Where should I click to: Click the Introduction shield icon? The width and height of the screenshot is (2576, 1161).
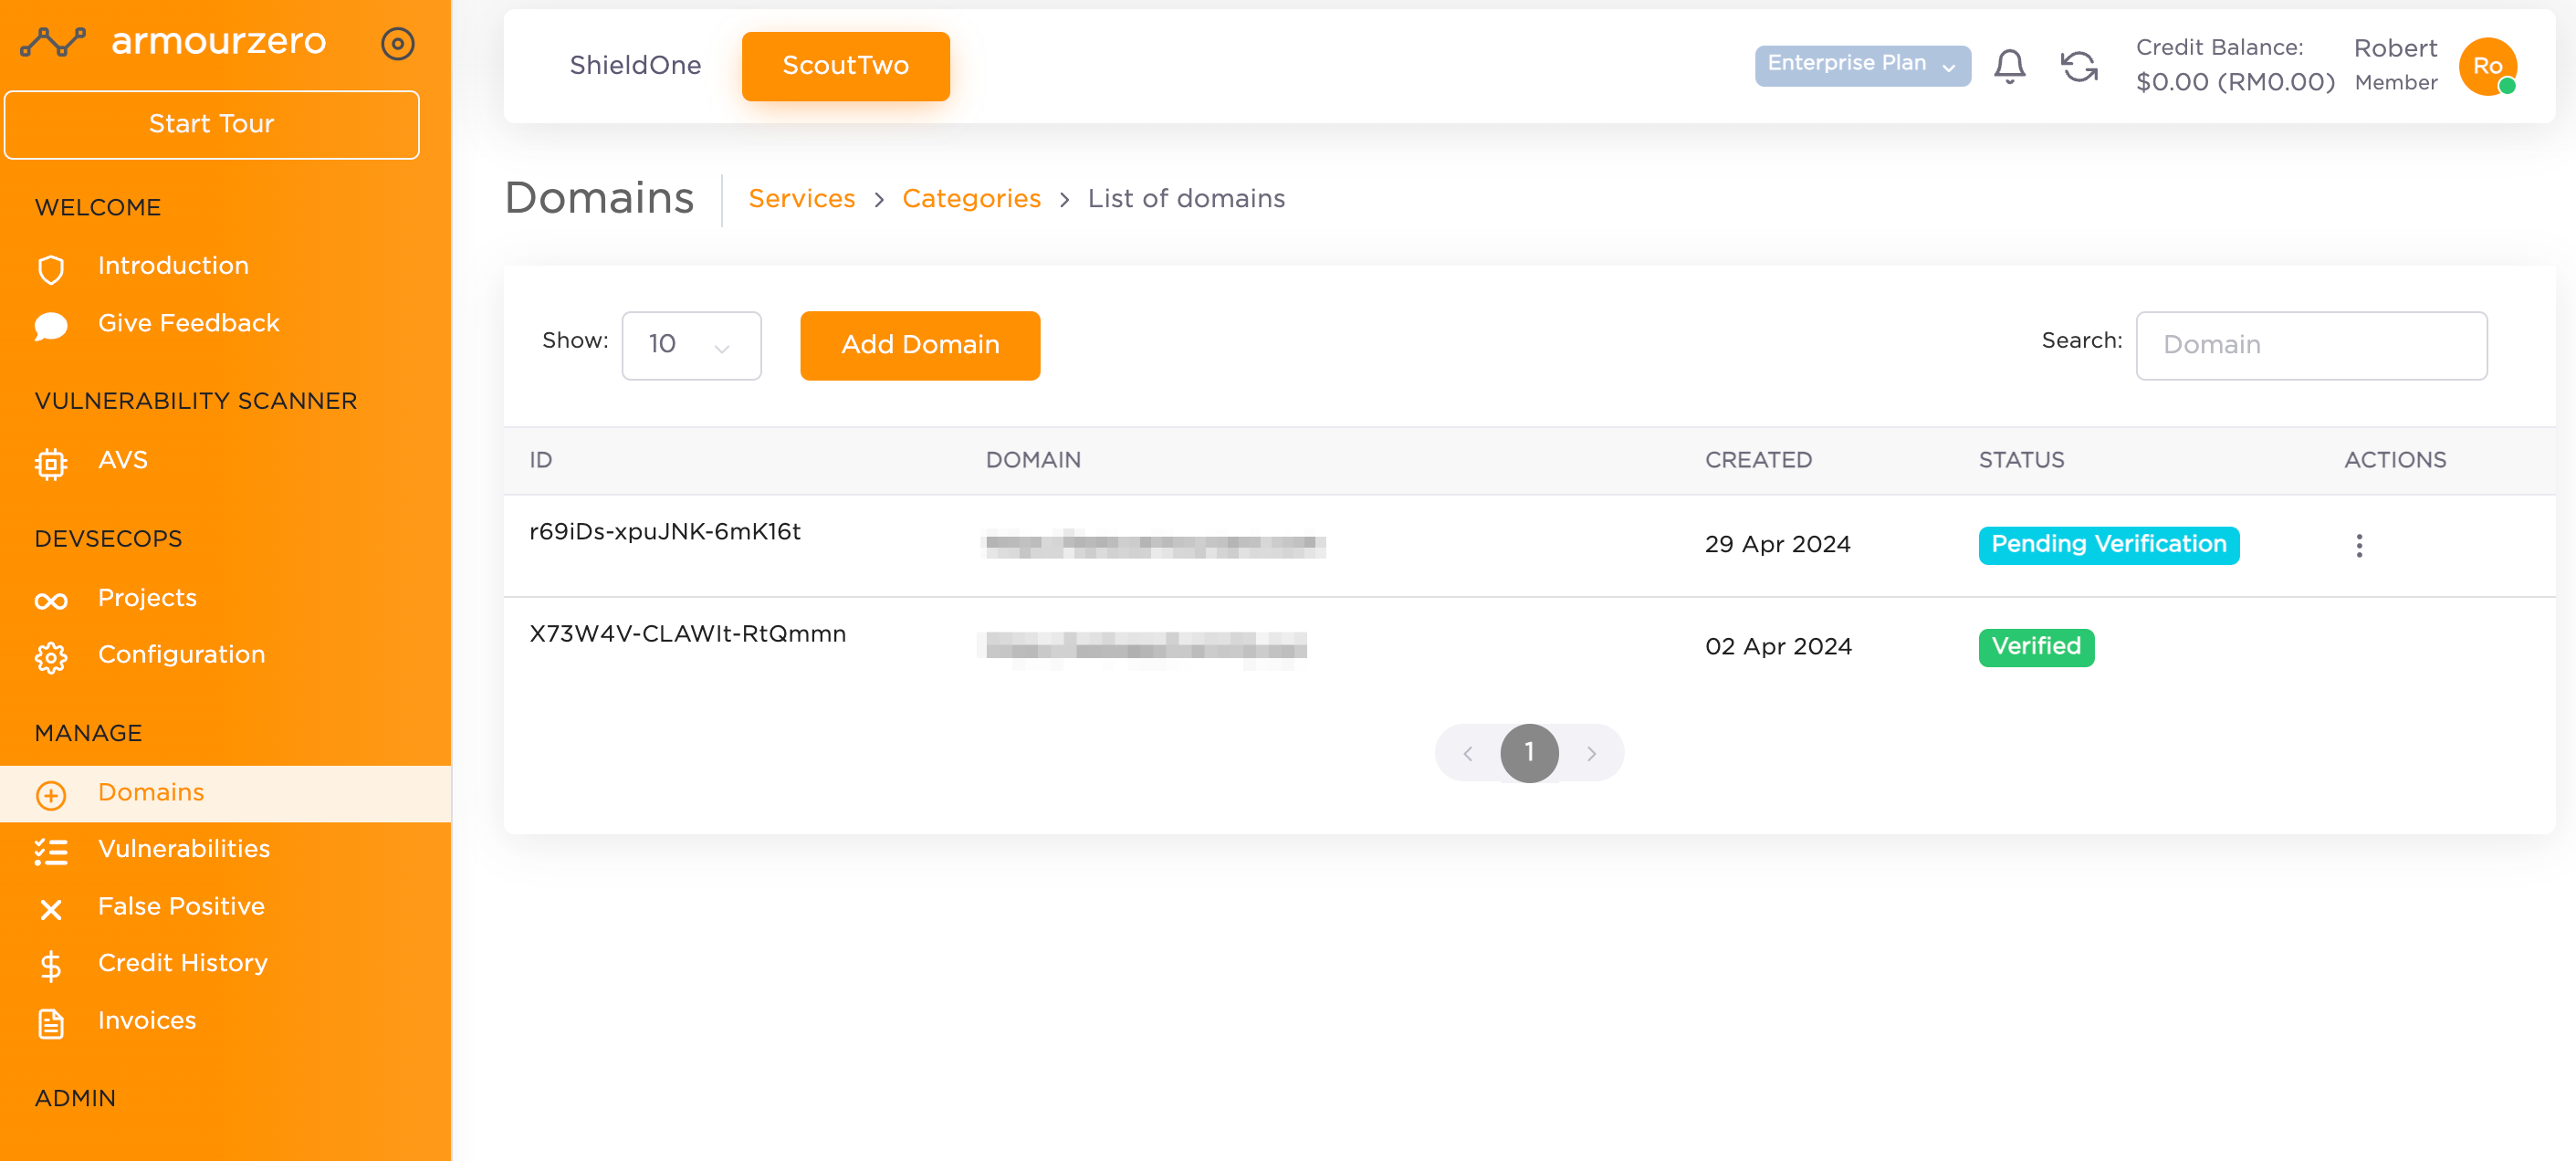[51, 268]
